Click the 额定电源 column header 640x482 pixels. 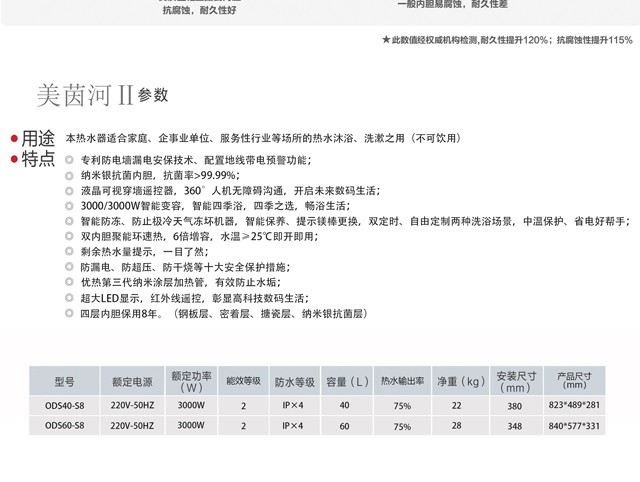[x=132, y=381]
